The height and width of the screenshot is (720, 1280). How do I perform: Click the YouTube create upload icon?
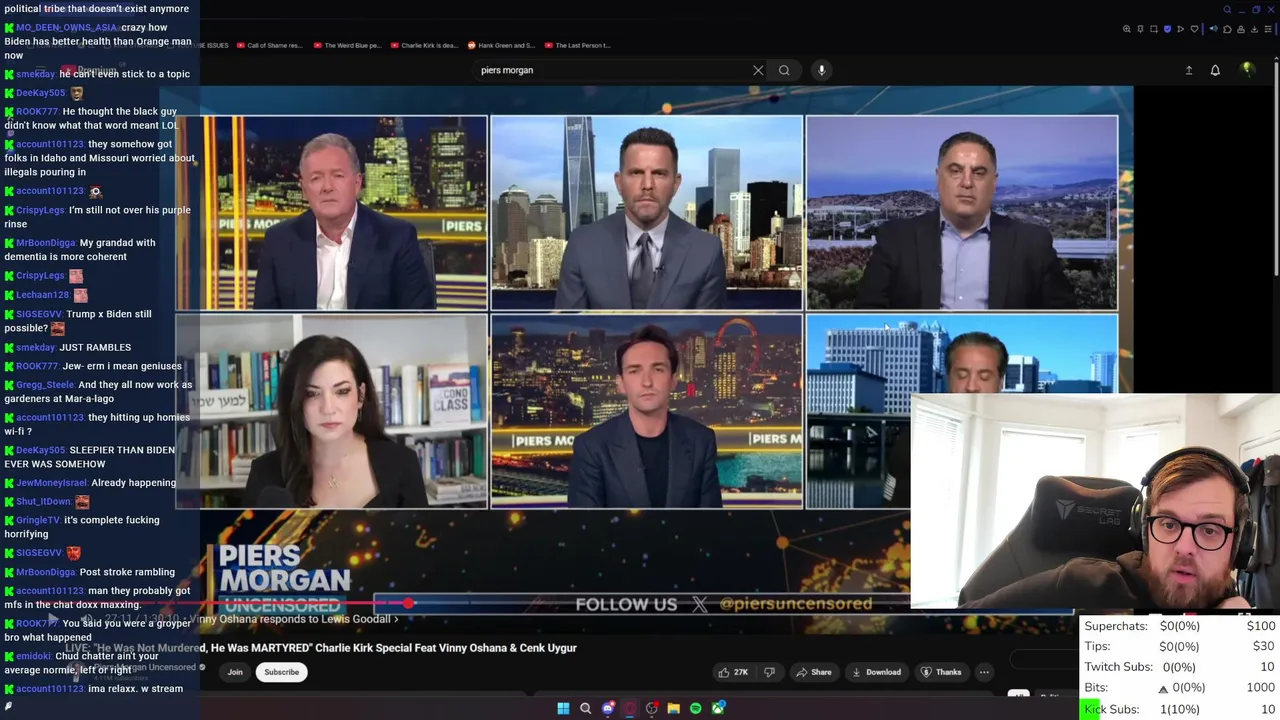coord(1189,70)
